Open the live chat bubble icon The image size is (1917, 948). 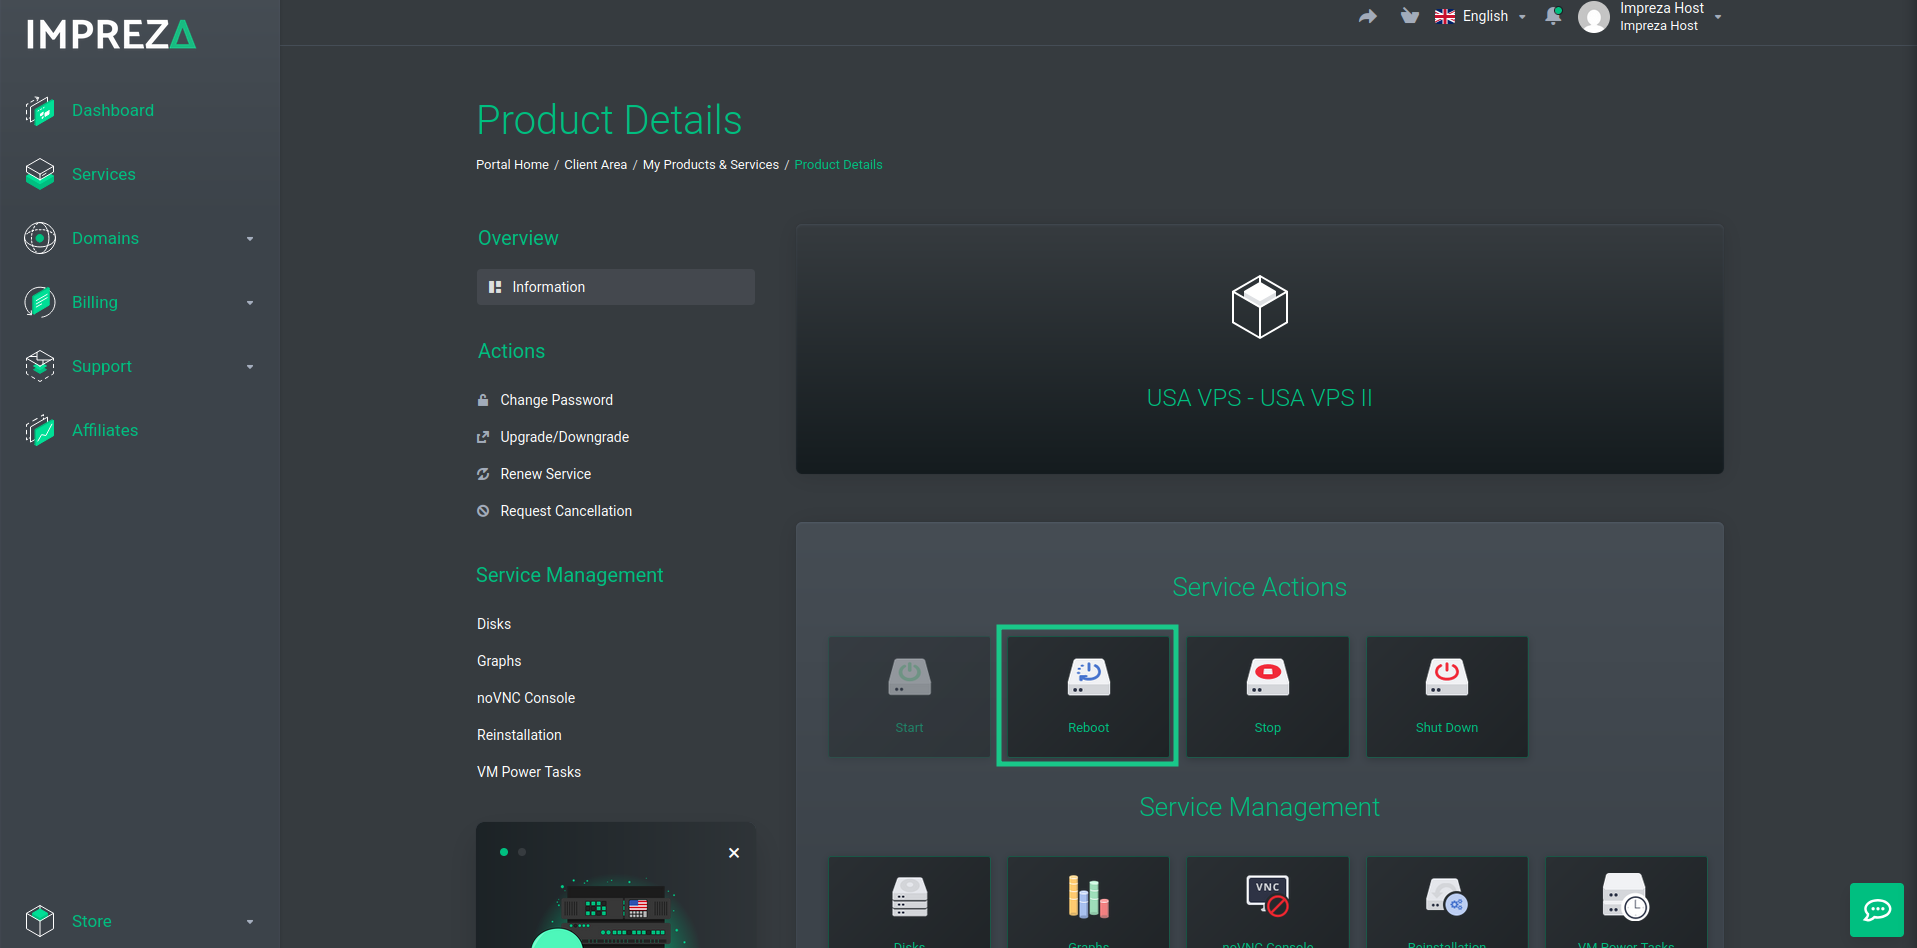pos(1877,910)
